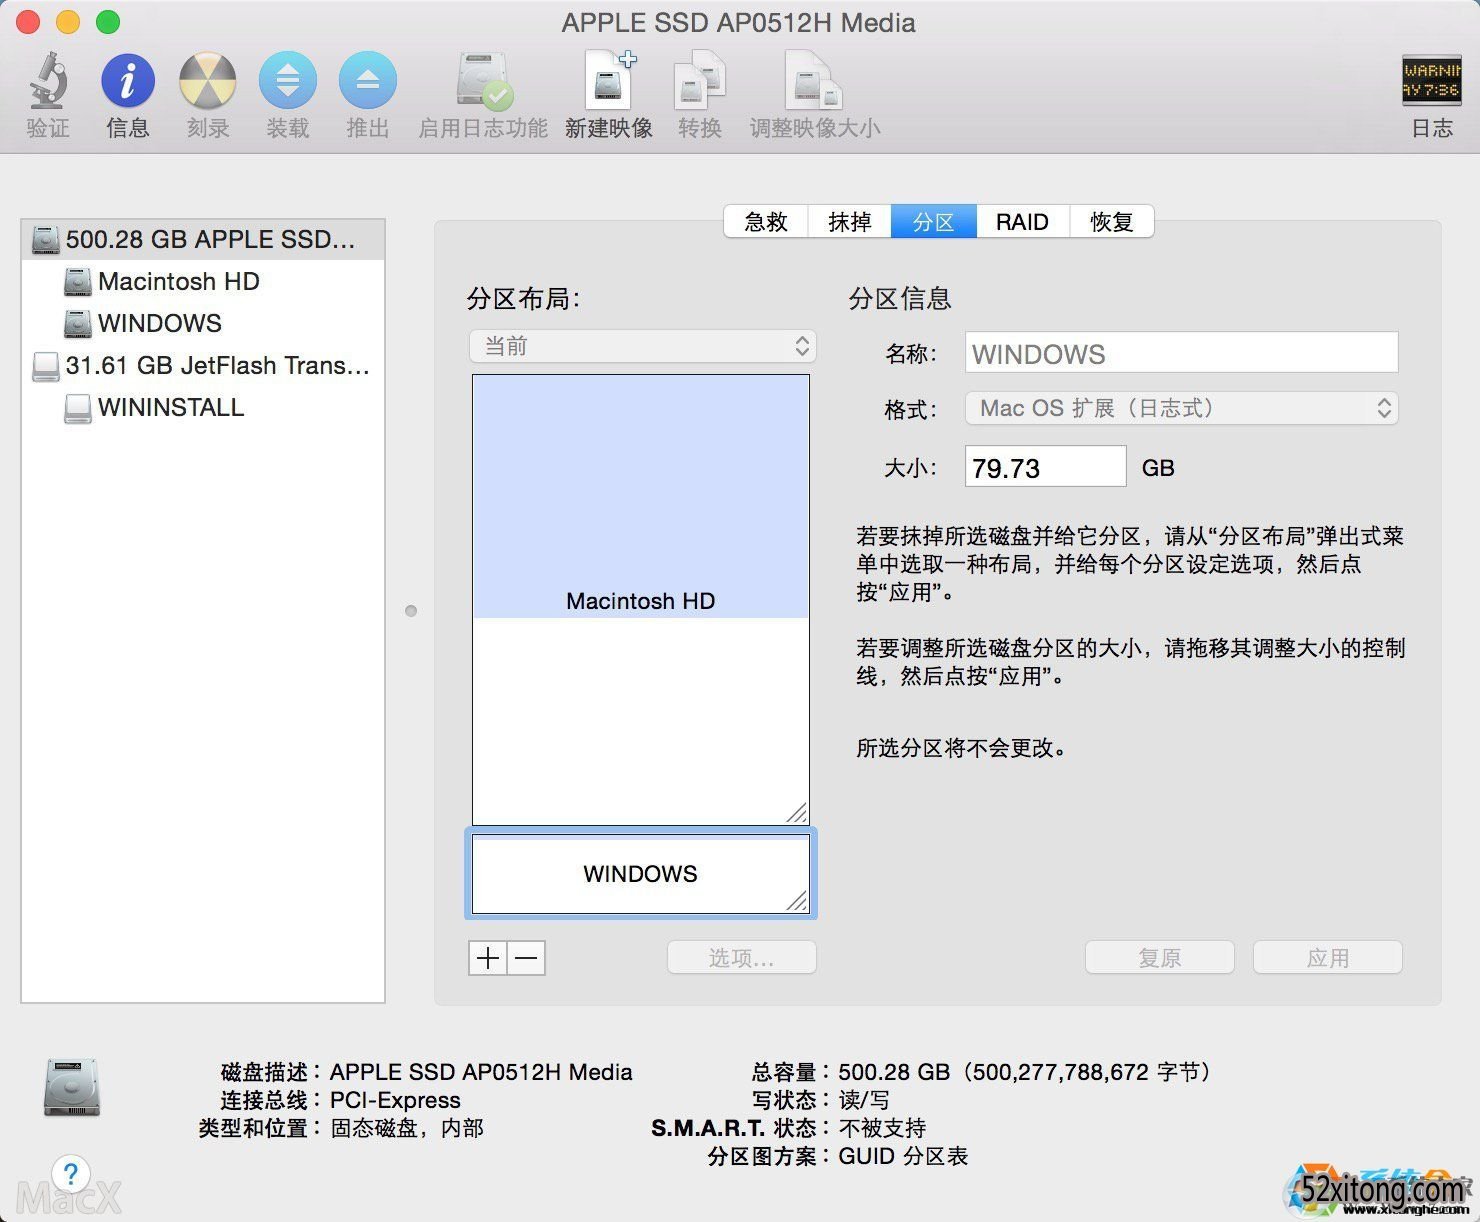
Task: Click the Mount (装载) toolbar icon
Action: [288, 81]
